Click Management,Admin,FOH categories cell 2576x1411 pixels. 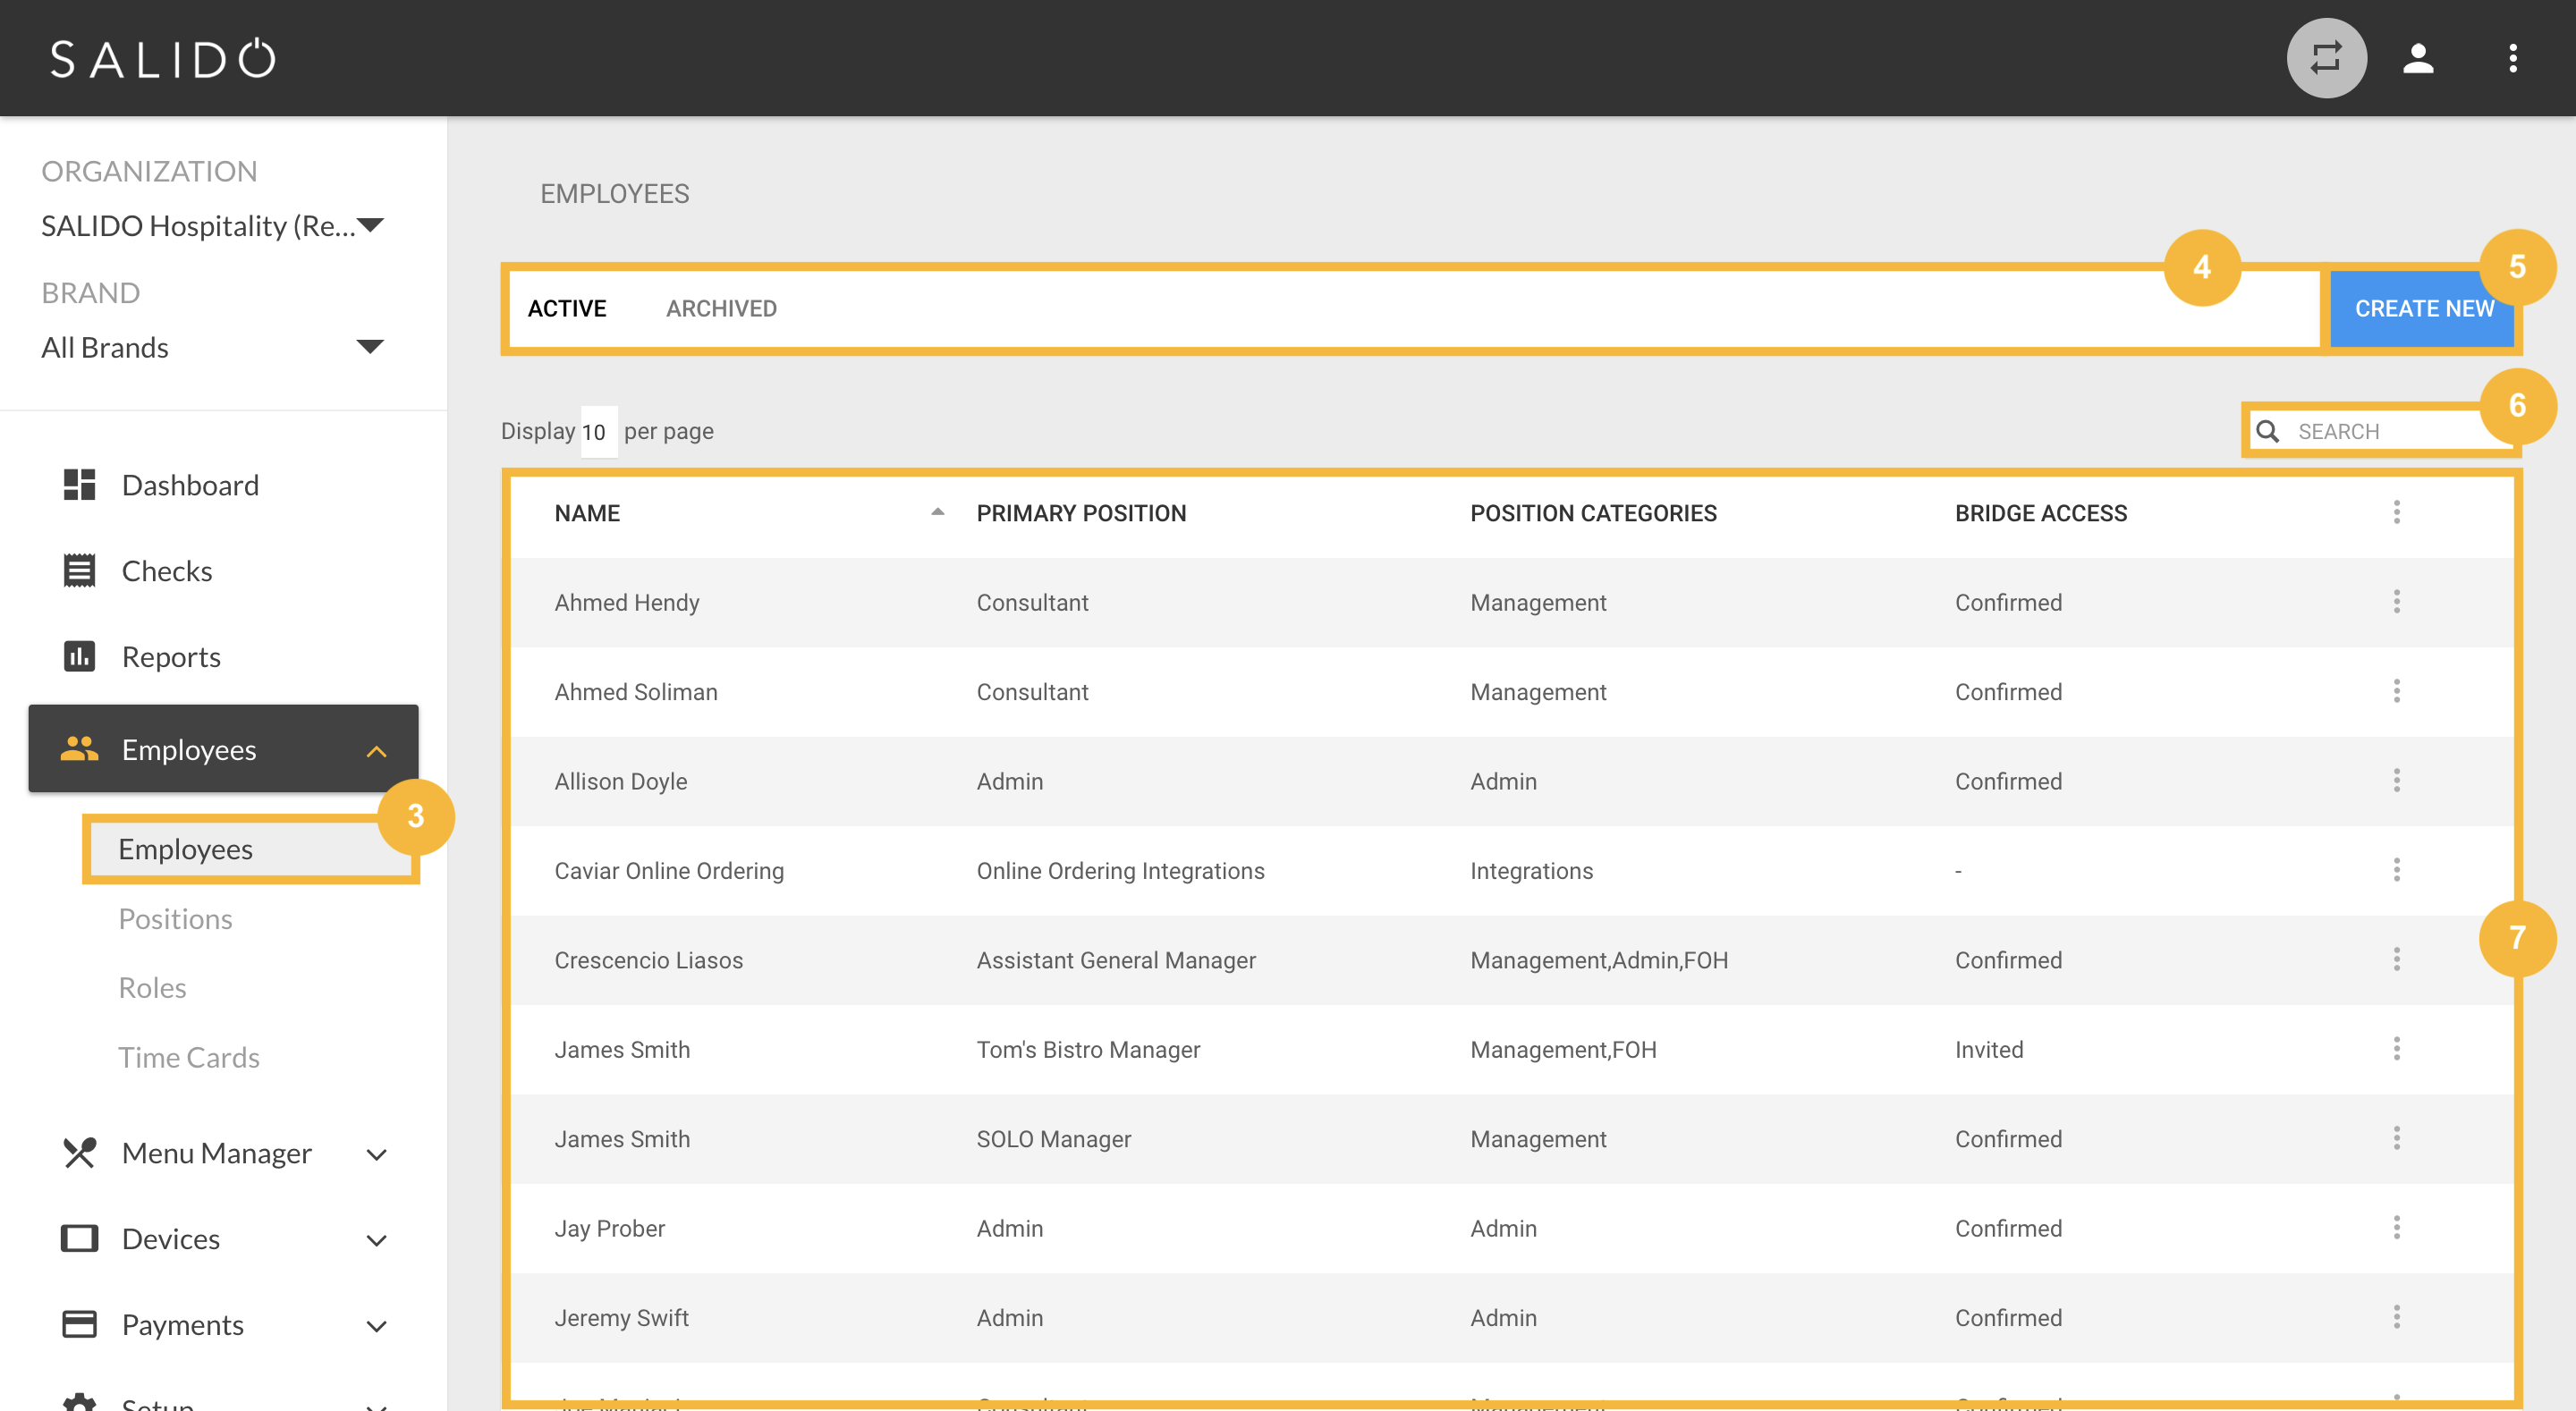click(x=1598, y=960)
